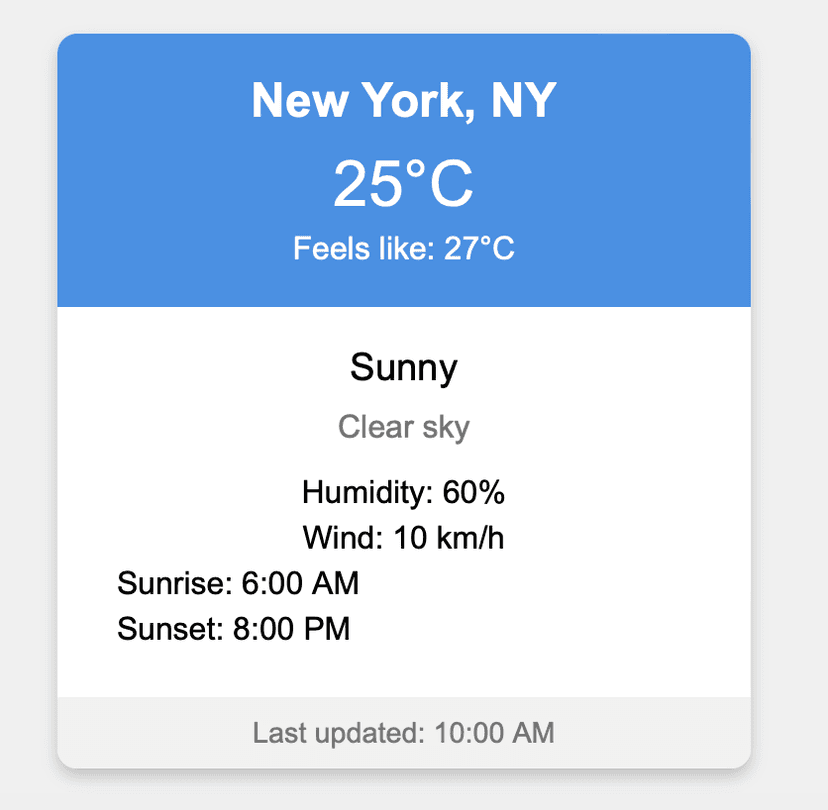
Task: Click the word Humidity
Action: click(x=366, y=493)
